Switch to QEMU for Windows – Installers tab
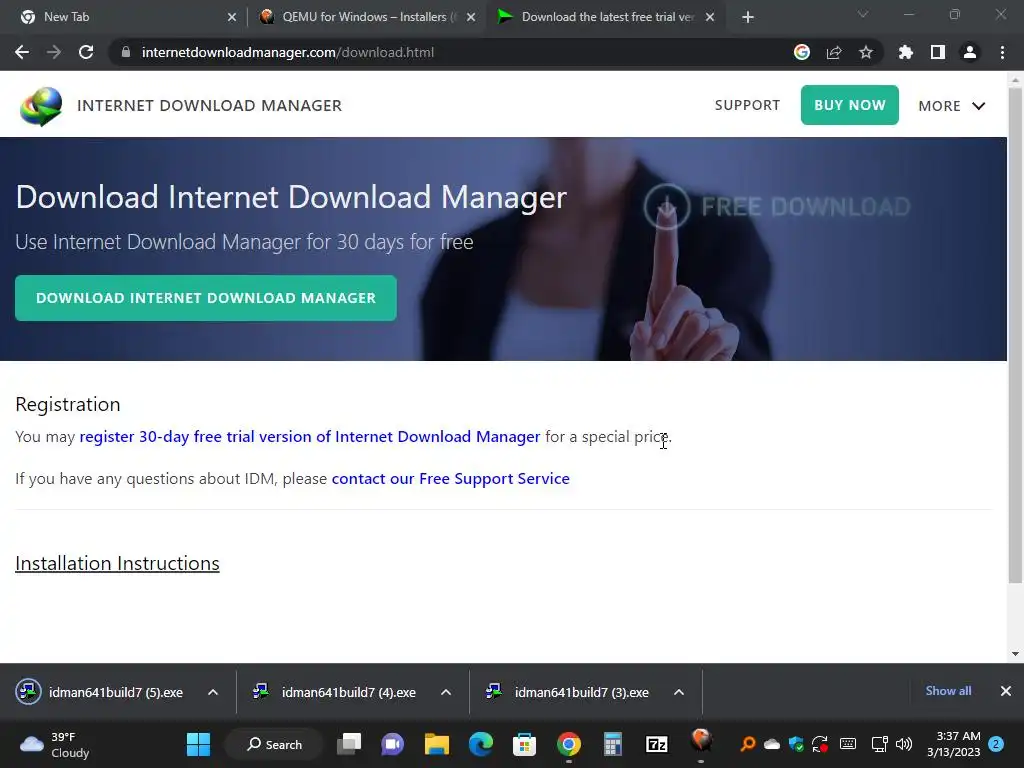 [366, 17]
